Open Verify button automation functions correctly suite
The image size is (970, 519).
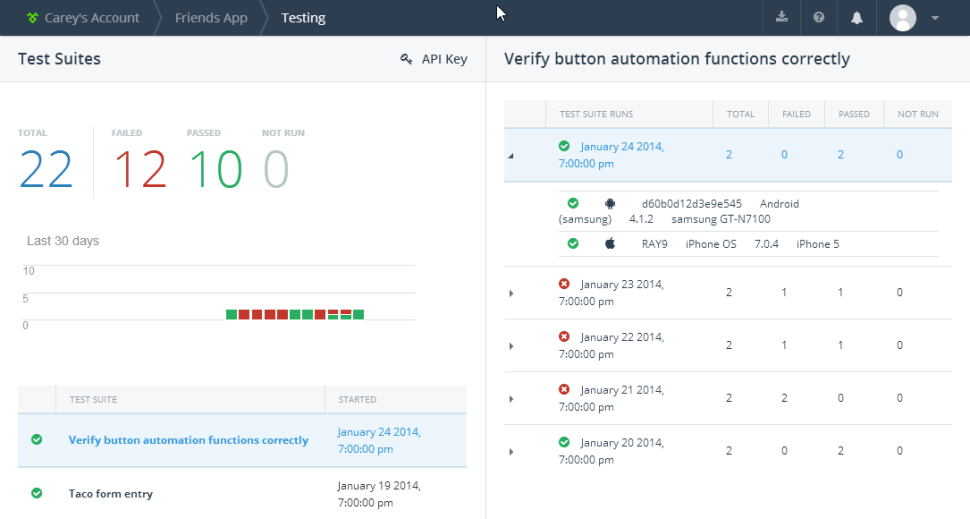tap(188, 440)
